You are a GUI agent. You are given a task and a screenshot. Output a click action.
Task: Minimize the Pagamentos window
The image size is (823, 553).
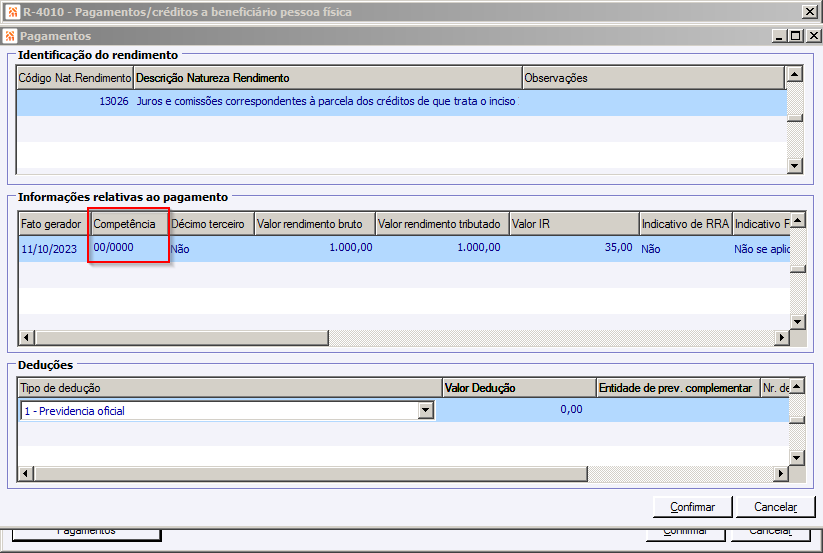[x=779, y=36]
